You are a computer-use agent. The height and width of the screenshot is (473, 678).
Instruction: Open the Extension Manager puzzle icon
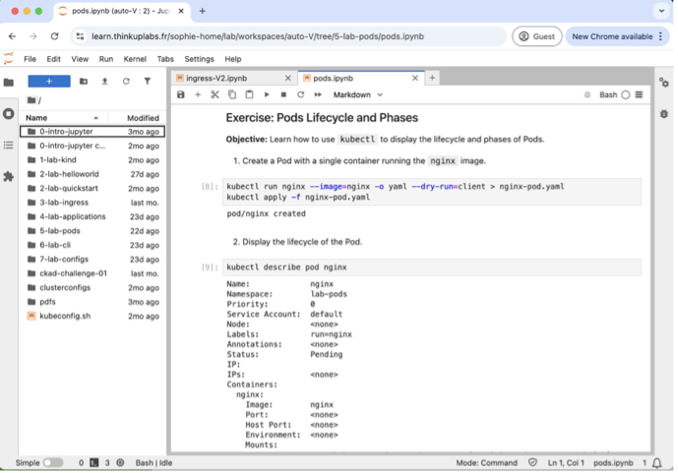[x=9, y=176]
